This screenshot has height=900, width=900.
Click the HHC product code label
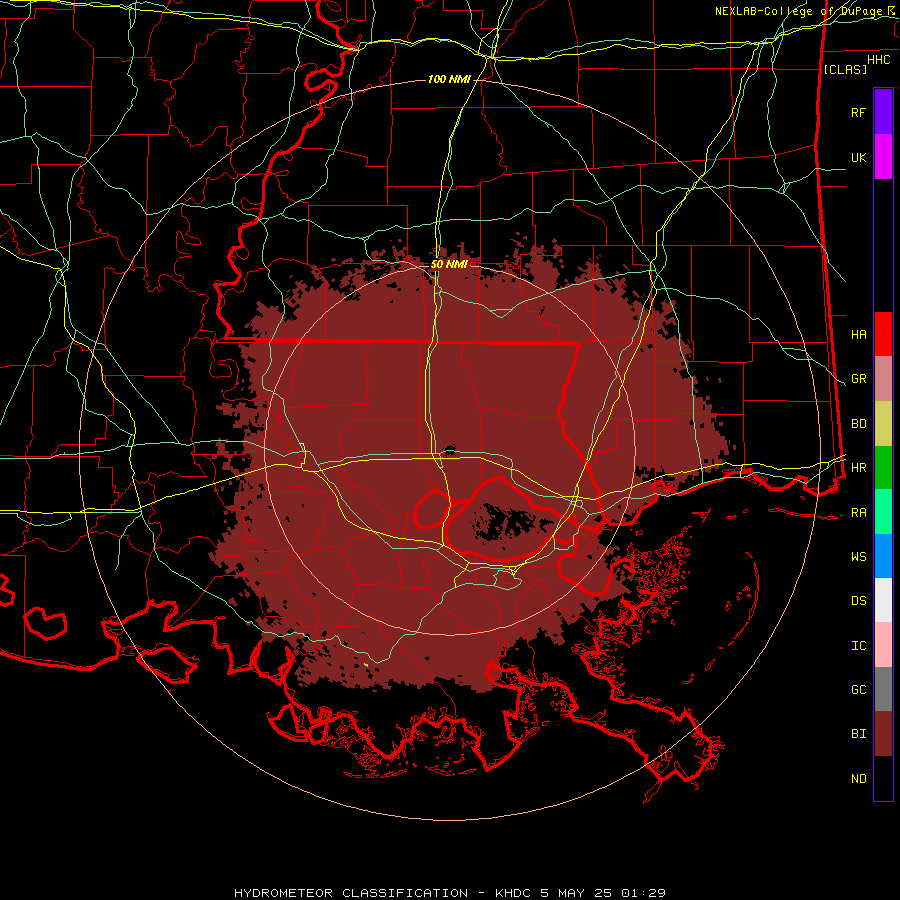coord(879,60)
